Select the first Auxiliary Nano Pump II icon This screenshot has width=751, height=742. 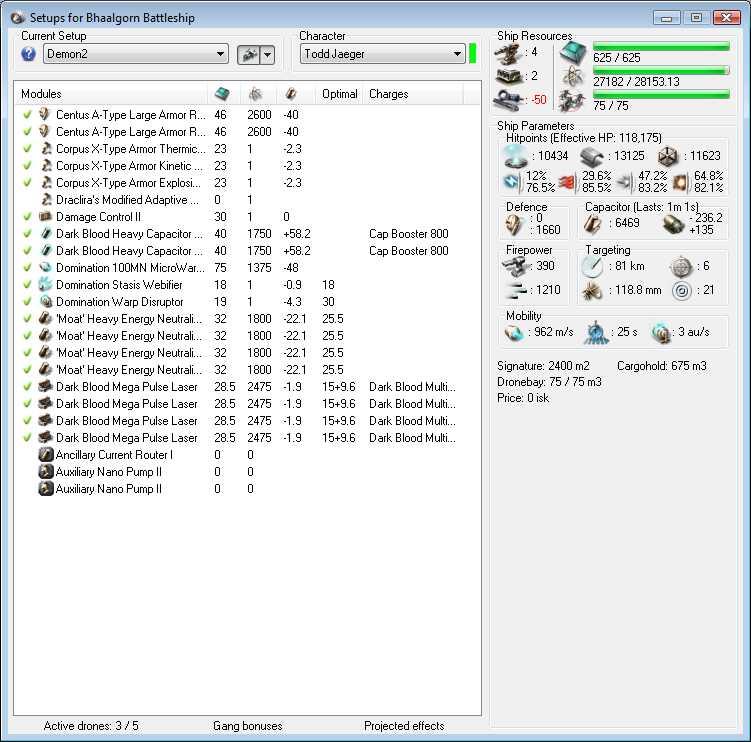(46, 472)
